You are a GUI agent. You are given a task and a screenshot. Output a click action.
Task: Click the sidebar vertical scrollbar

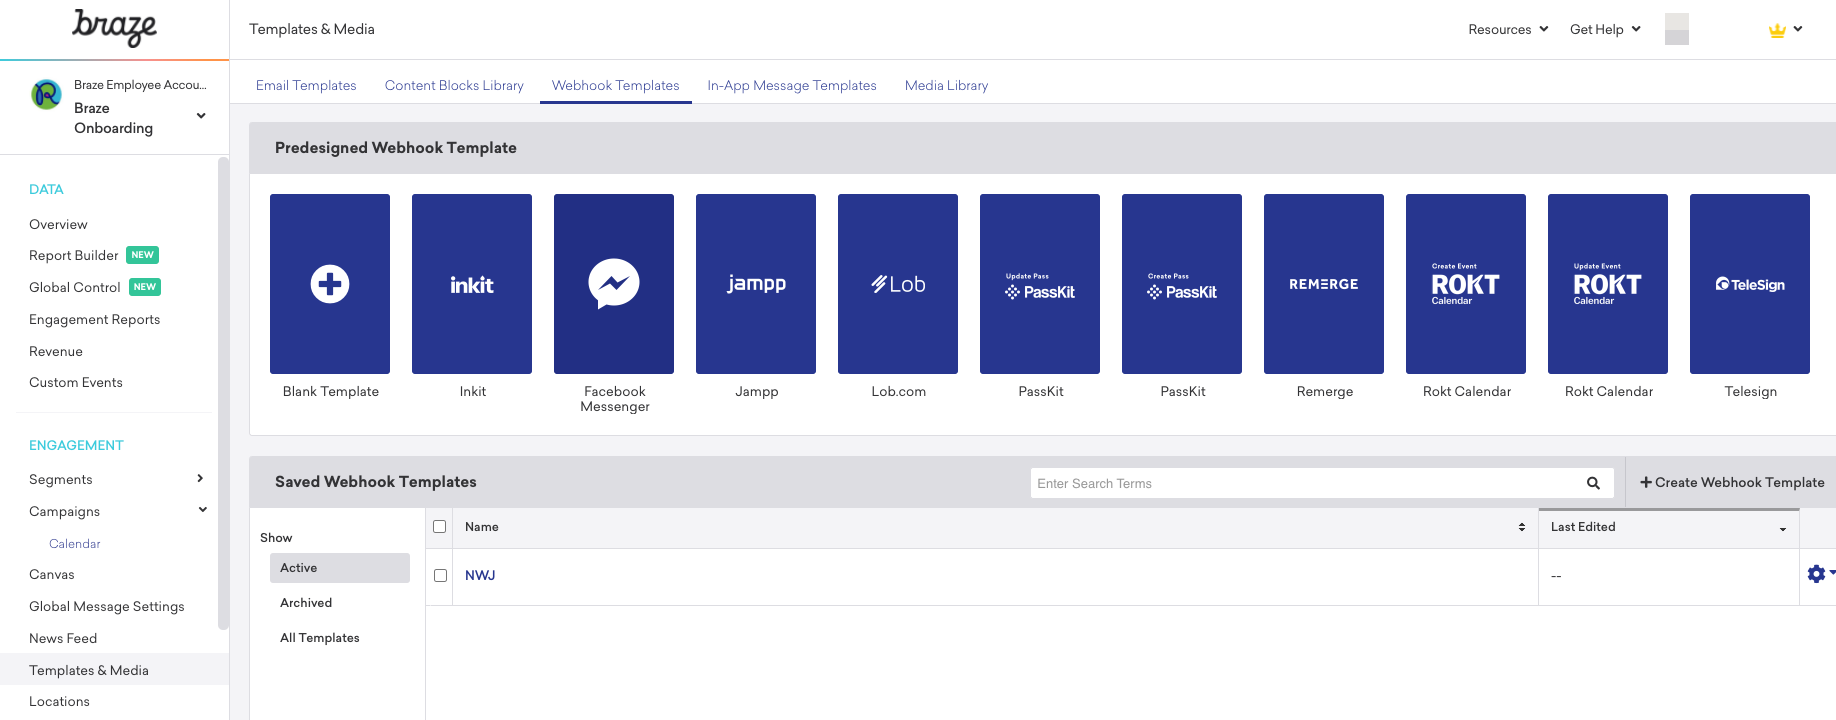coord(223,393)
